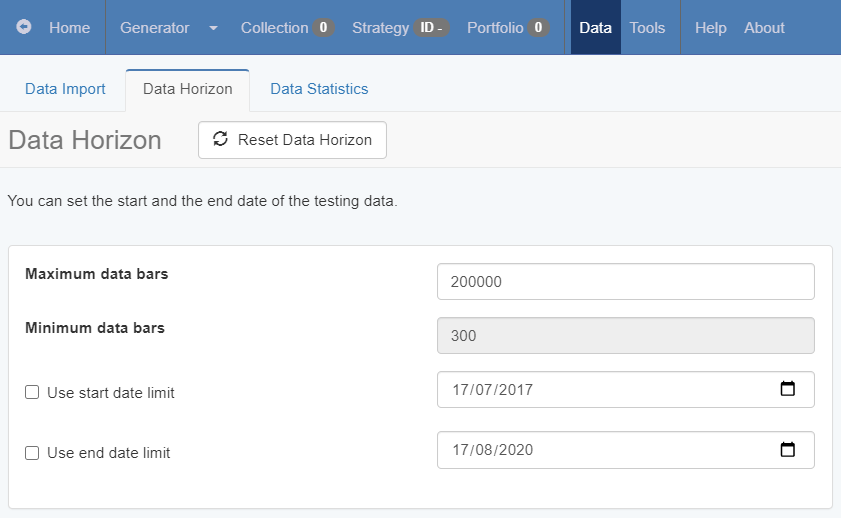Open the Tools menu item

pyautogui.click(x=647, y=28)
